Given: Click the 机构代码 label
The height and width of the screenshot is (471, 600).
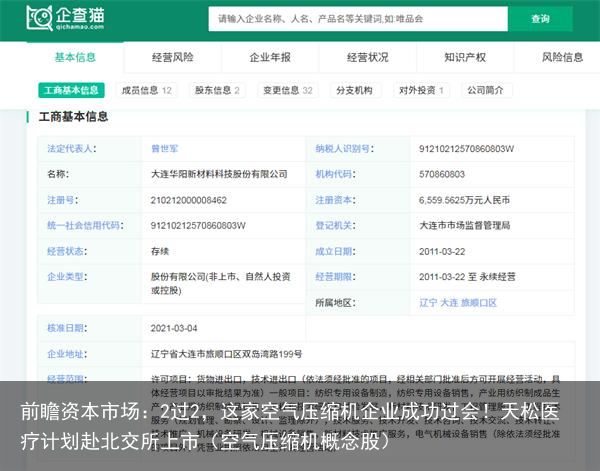Looking at the screenshot, I should (335, 174).
